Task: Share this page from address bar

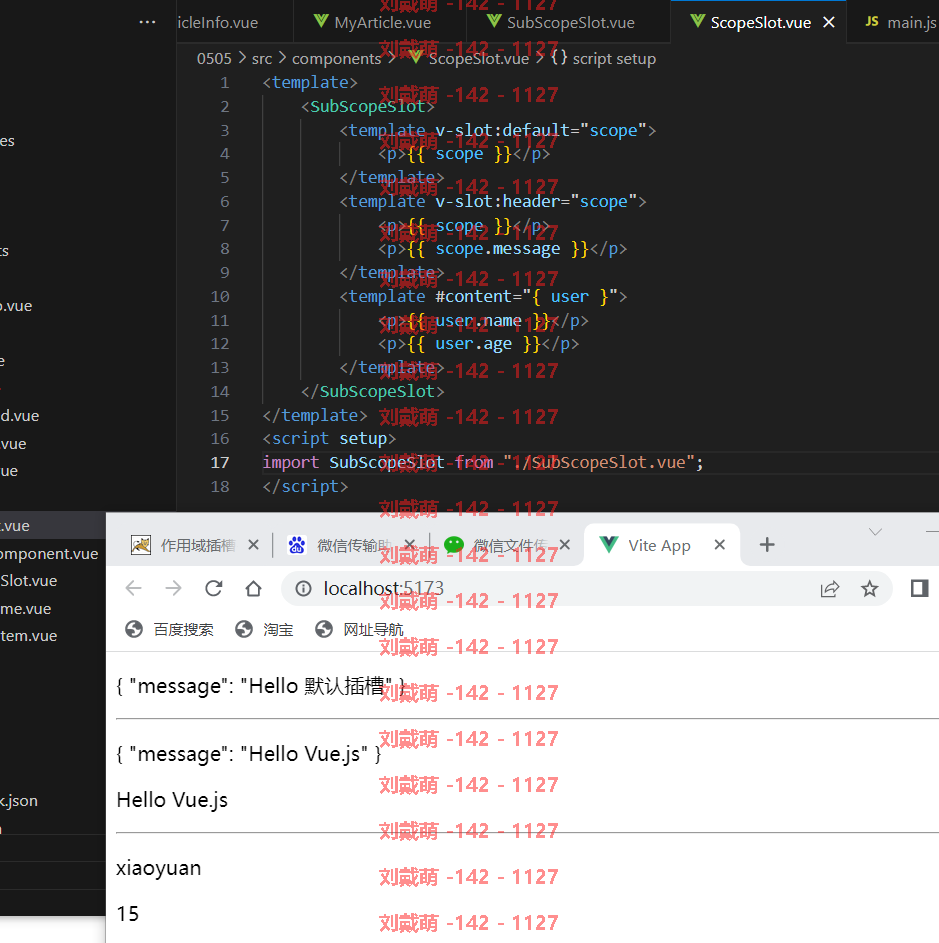Action: 830,589
